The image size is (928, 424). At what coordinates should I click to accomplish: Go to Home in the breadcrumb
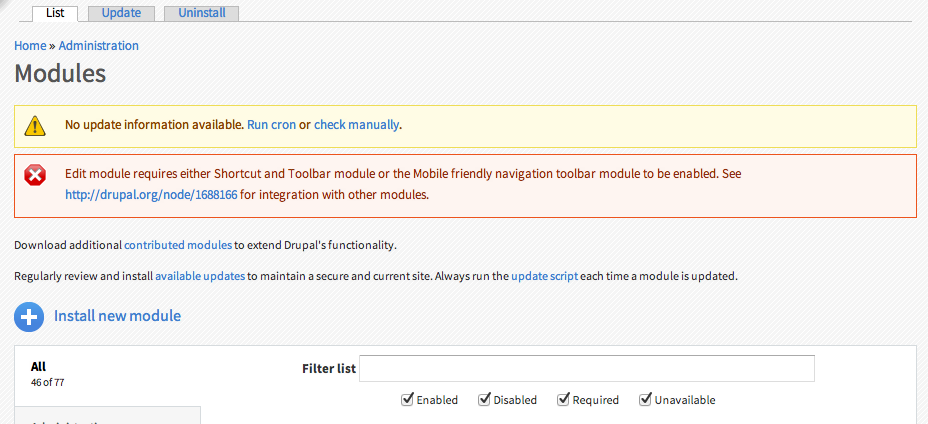(x=30, y=46)
